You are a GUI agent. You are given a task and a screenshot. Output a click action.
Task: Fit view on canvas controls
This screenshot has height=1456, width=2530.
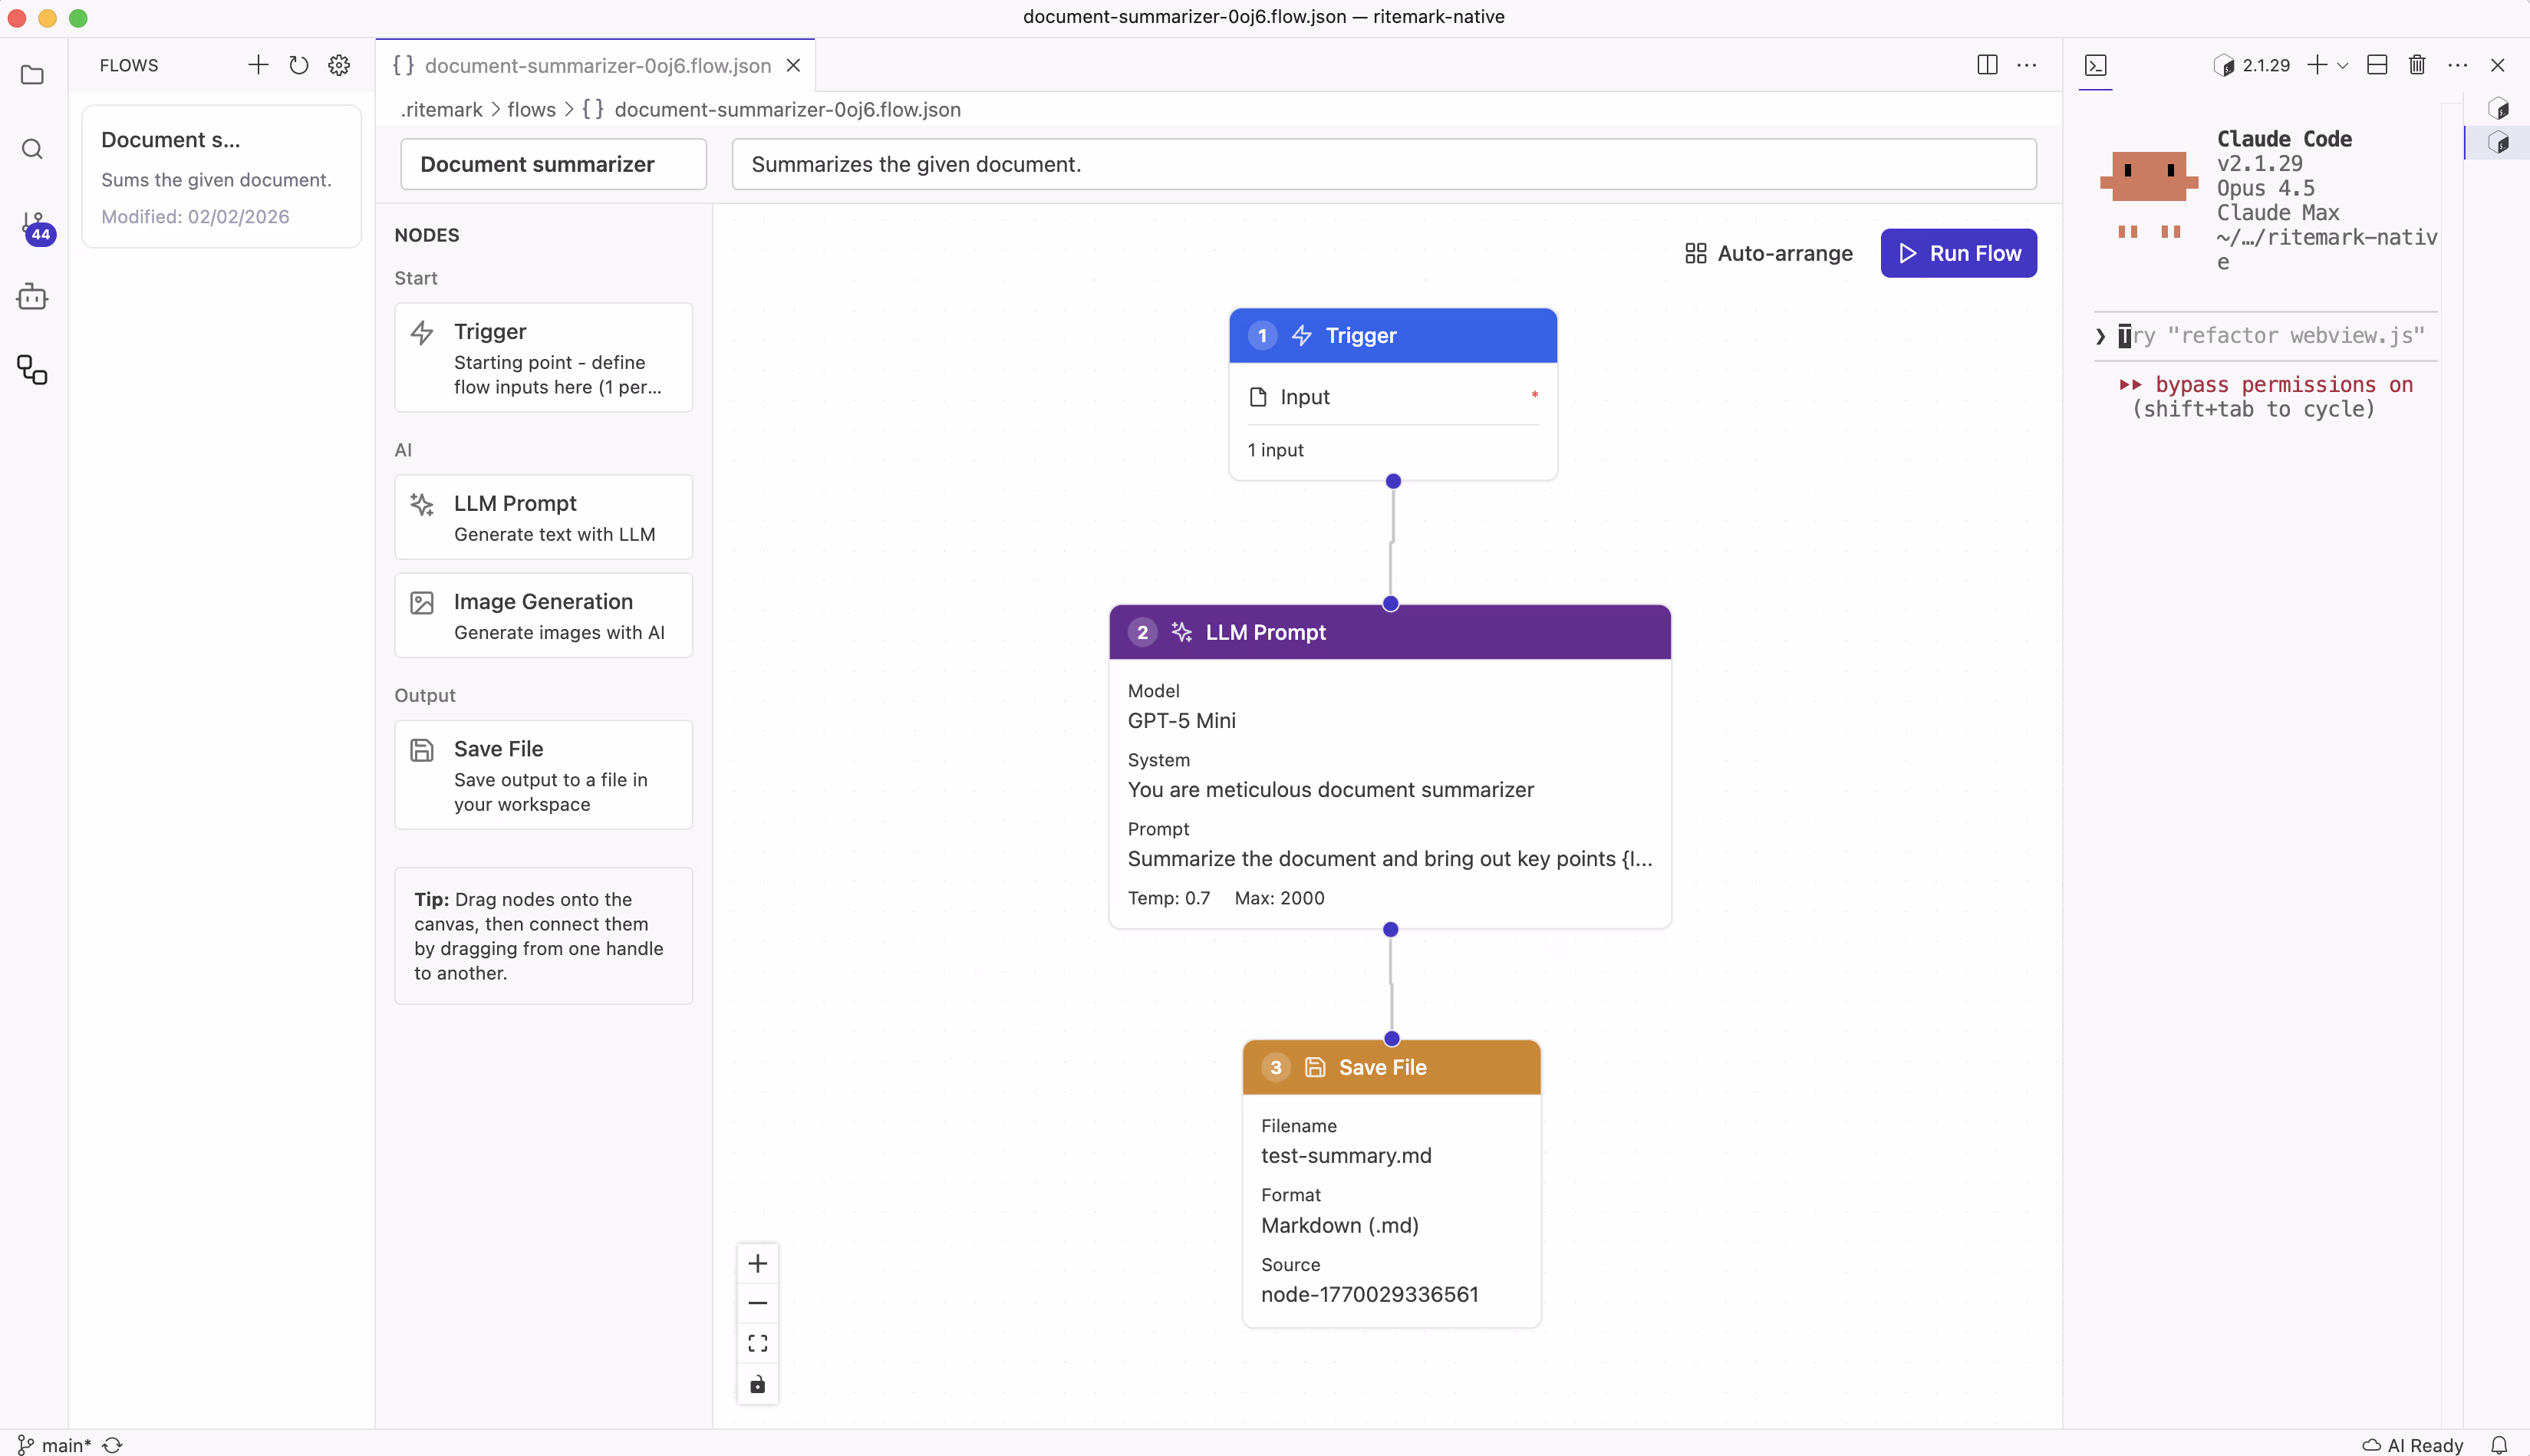click(757, 1343)
